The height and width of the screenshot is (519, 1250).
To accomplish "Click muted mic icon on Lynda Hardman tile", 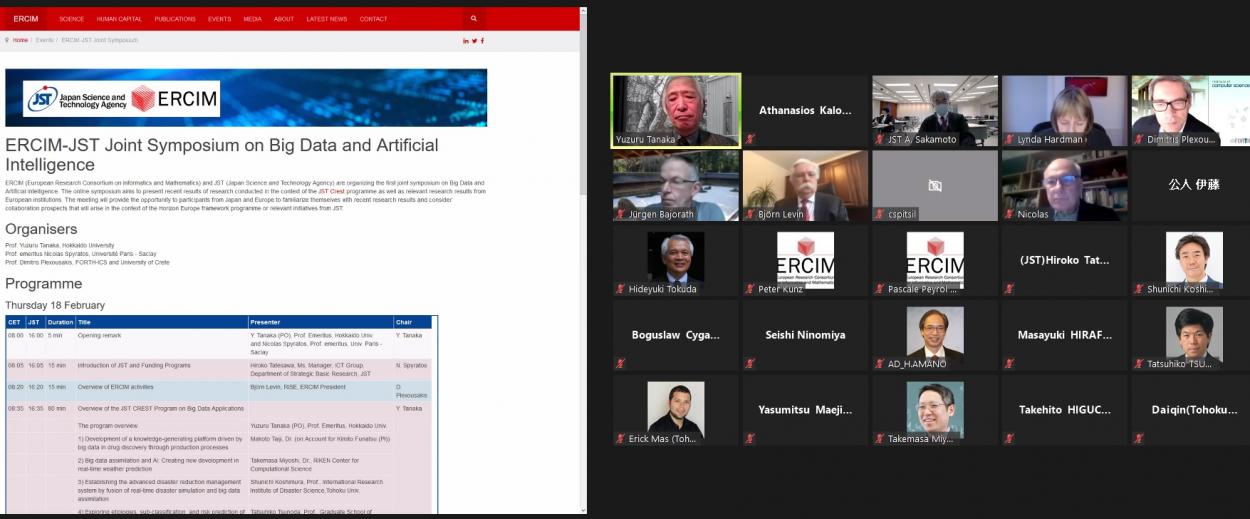I will coord(1010,139).
